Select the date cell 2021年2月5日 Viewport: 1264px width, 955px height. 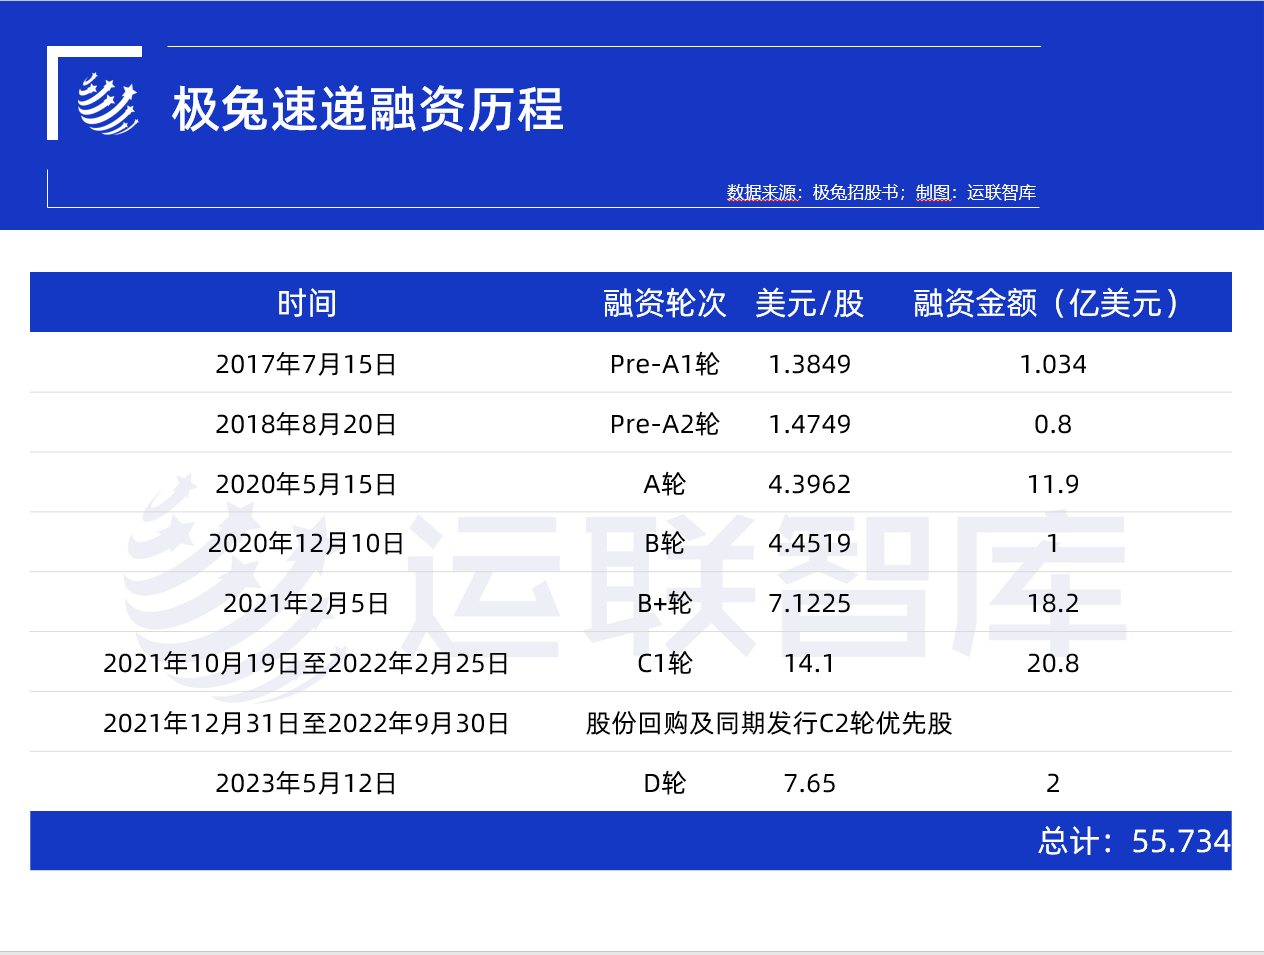pyautogui.click(x=307, y=603)
